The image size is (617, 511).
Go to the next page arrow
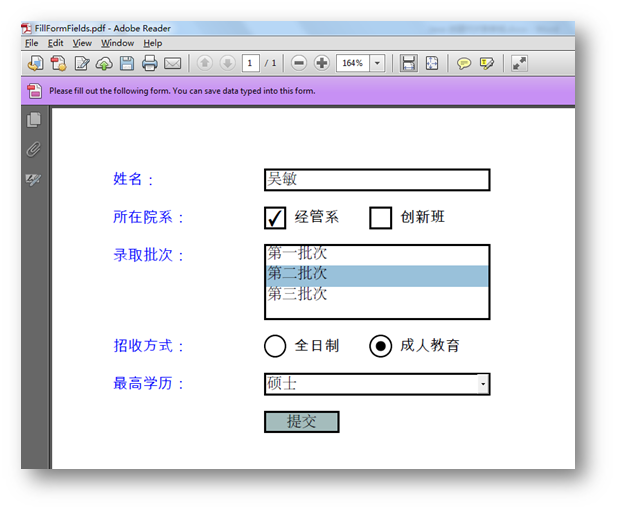(x=227, y=63)
